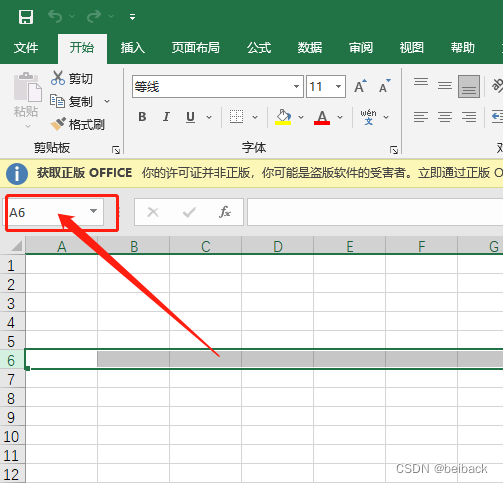The width and height of the screenshot is (503, 483).
Task: Click the Decrease Font Size icon
Action: [x=384, y=86]
